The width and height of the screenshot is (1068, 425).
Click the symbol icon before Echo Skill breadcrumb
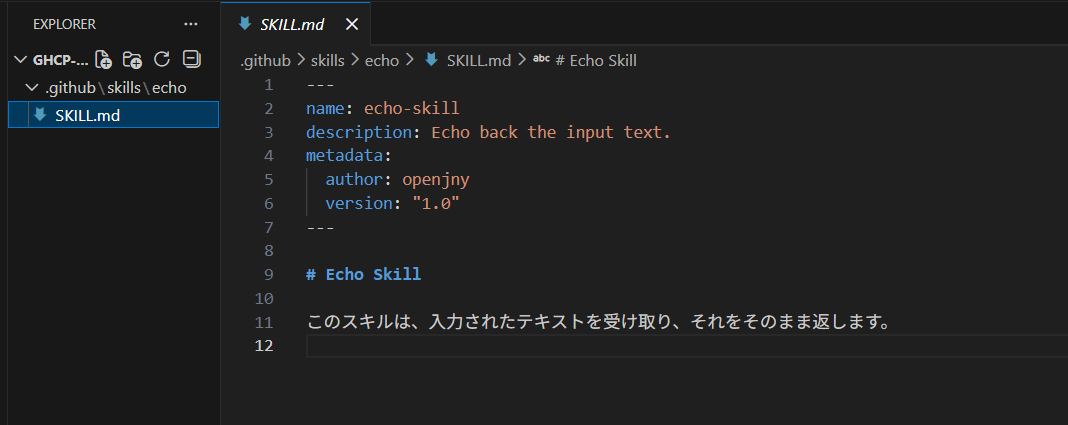pyautogui.click(x=541, y=60)
